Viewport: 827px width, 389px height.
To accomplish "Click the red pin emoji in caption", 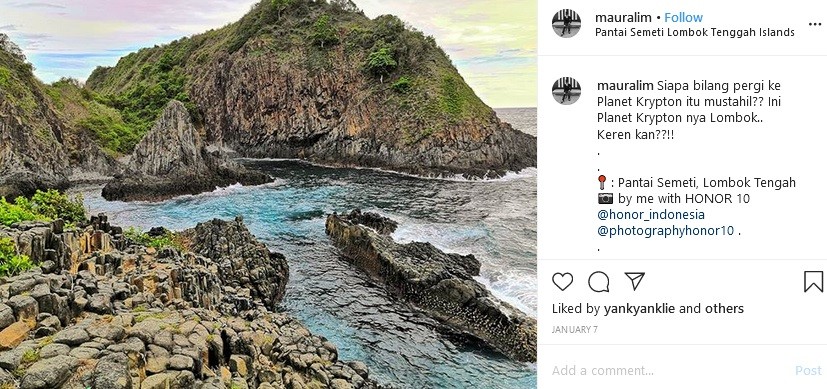I will pos(602,182).
